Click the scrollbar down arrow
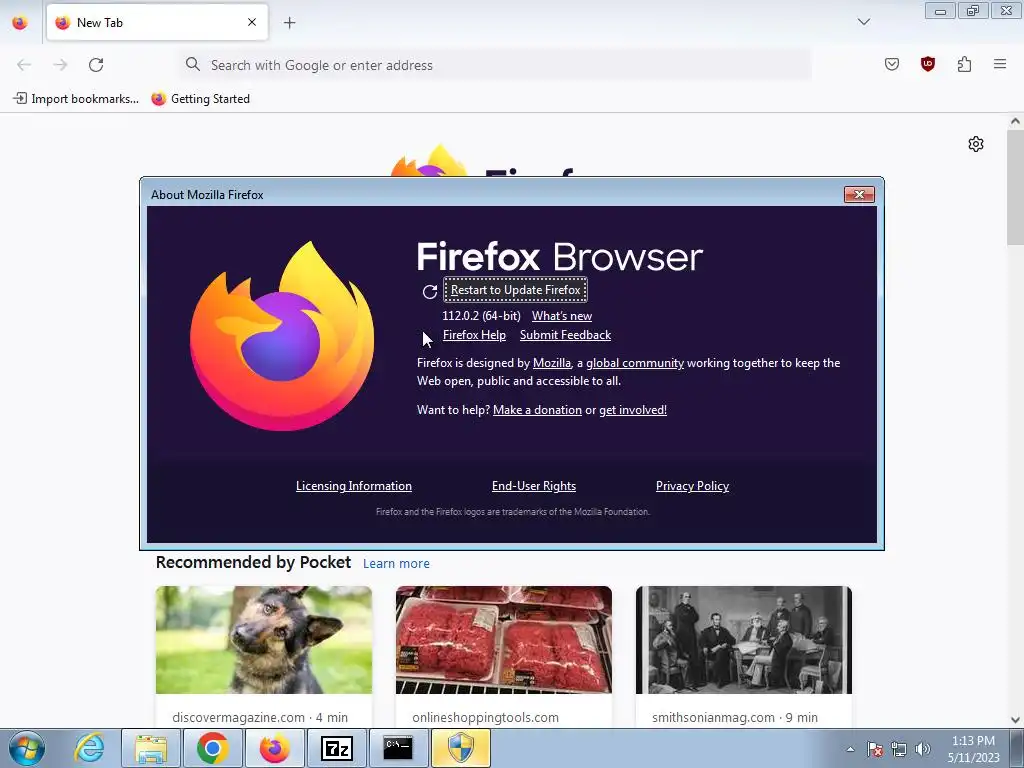 point(1015,720)
